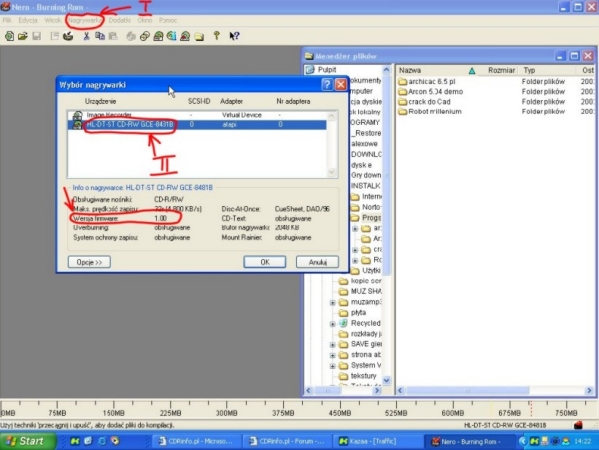Click the Opcje >> button
The image size is (599, 450).
click(89, 262)
